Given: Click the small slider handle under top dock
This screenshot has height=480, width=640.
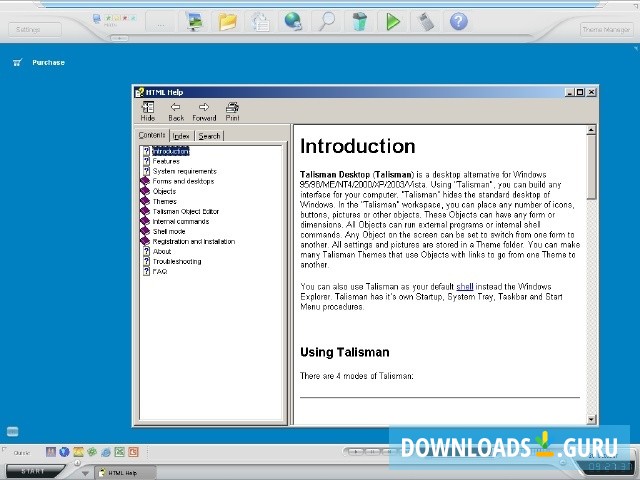Looking at the screenshot, I should 119,38.
